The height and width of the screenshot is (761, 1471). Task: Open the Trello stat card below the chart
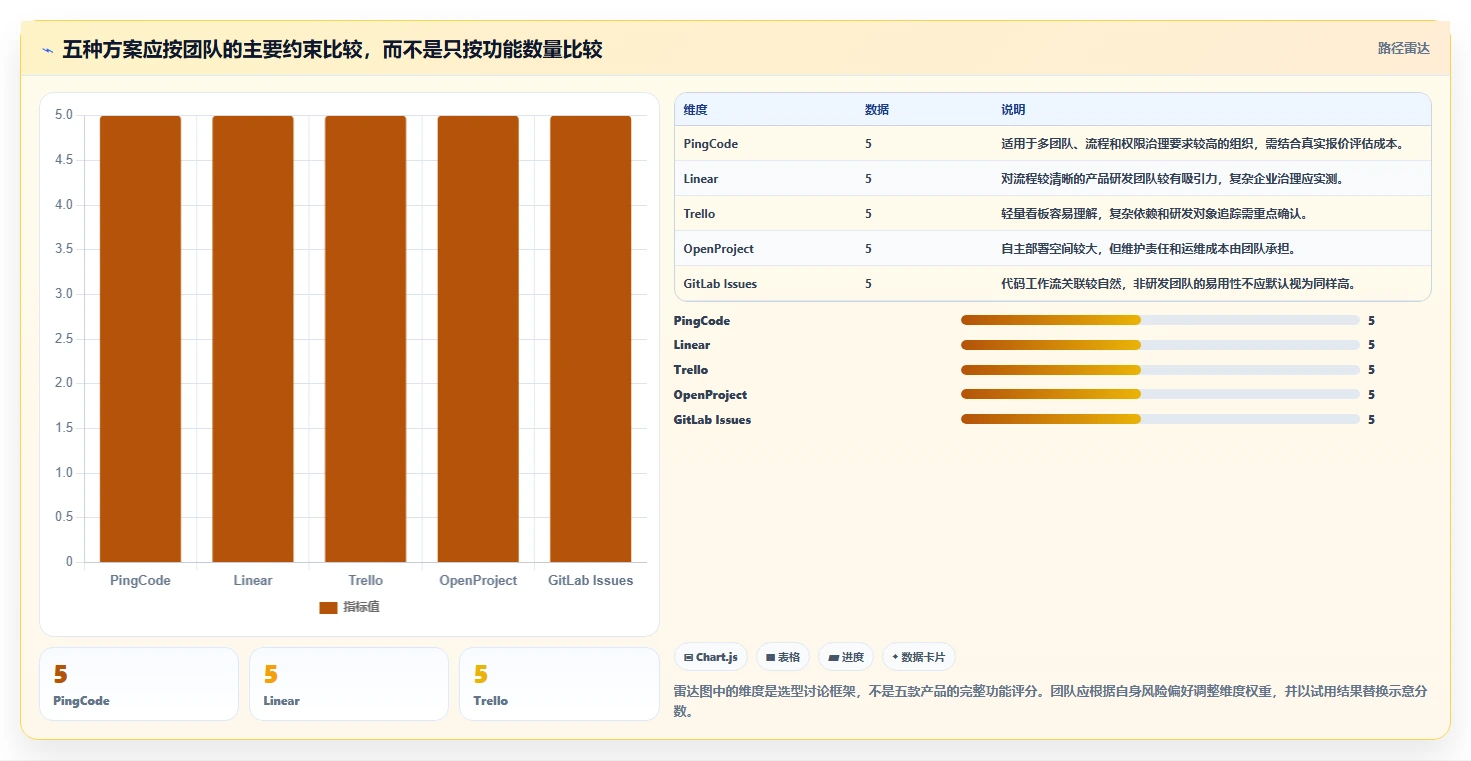[x=559, y=684]
